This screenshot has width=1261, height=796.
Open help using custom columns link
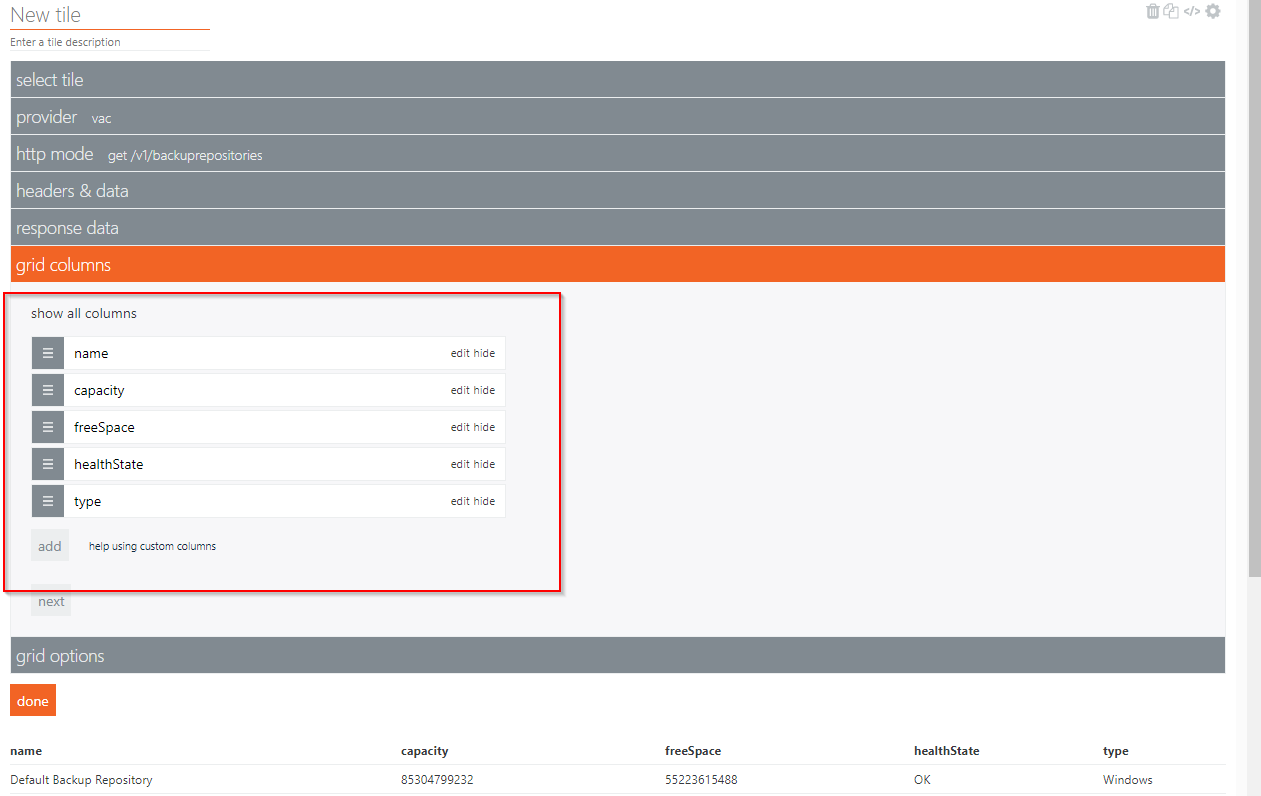tap(152, 546)
